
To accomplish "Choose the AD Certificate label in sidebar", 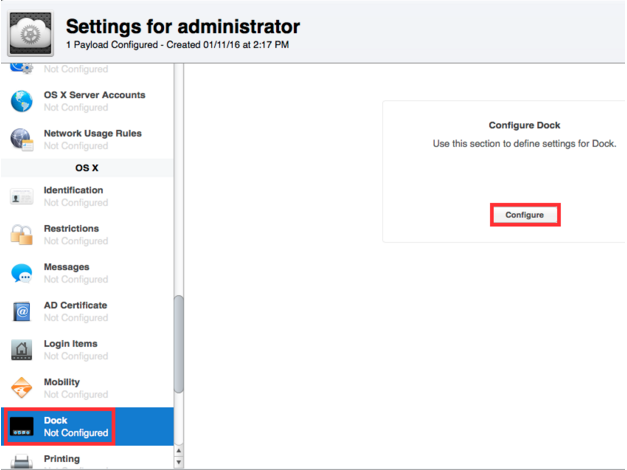I will [75, 305].
